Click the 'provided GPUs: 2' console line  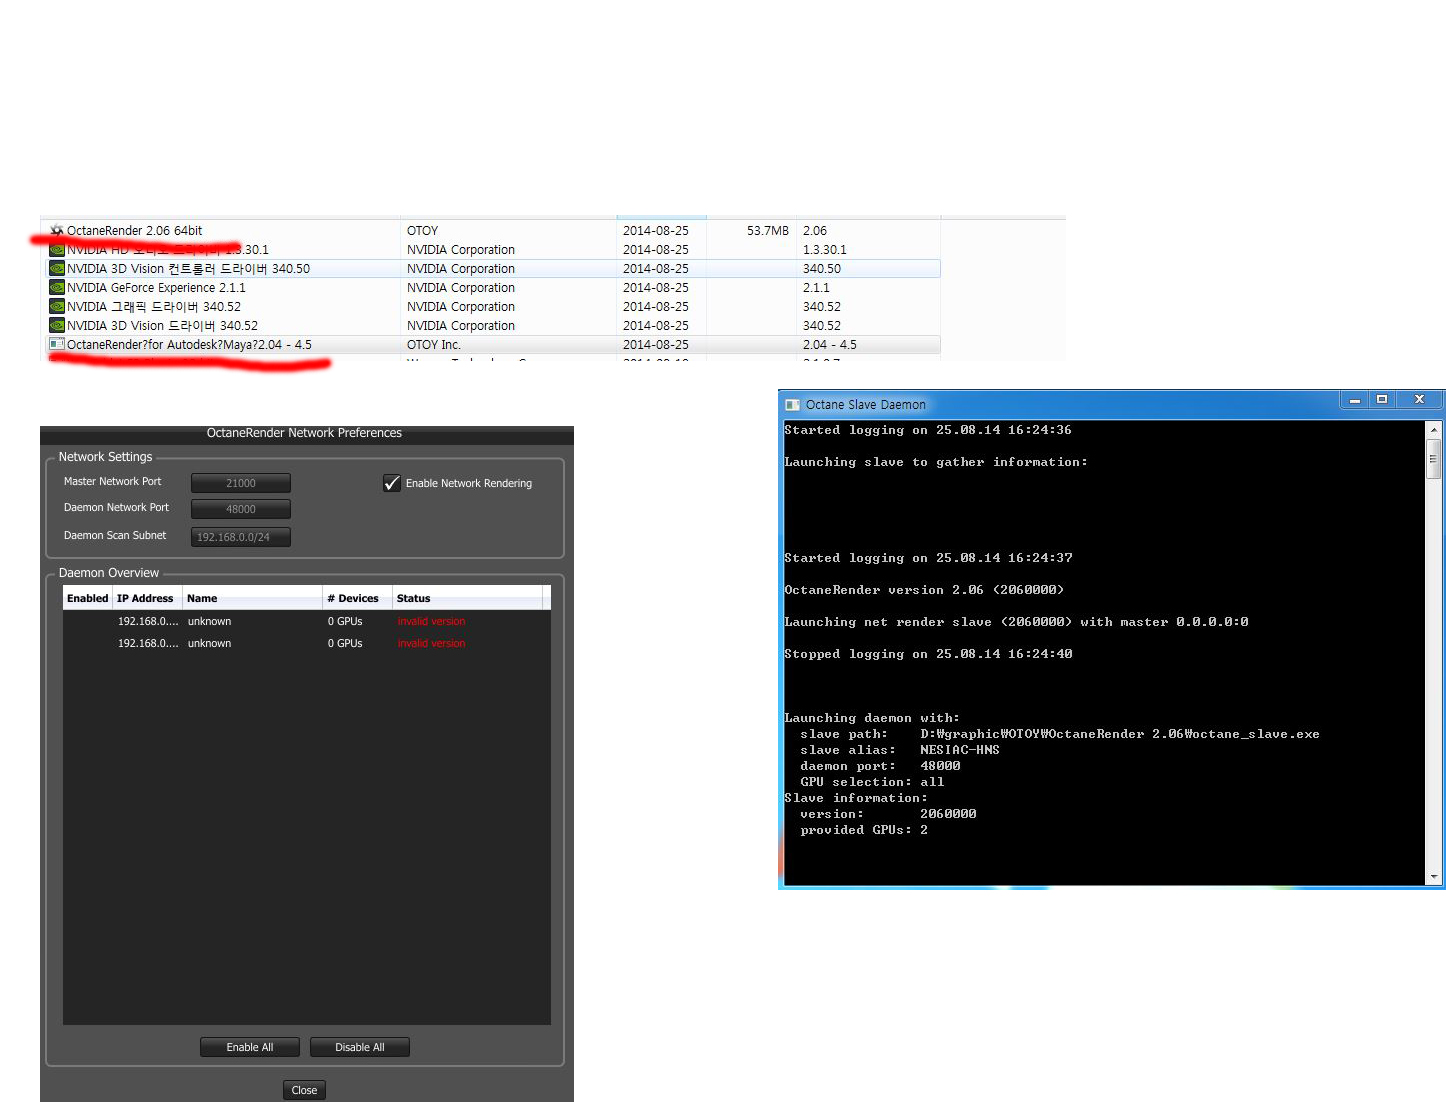coord(864,830)
